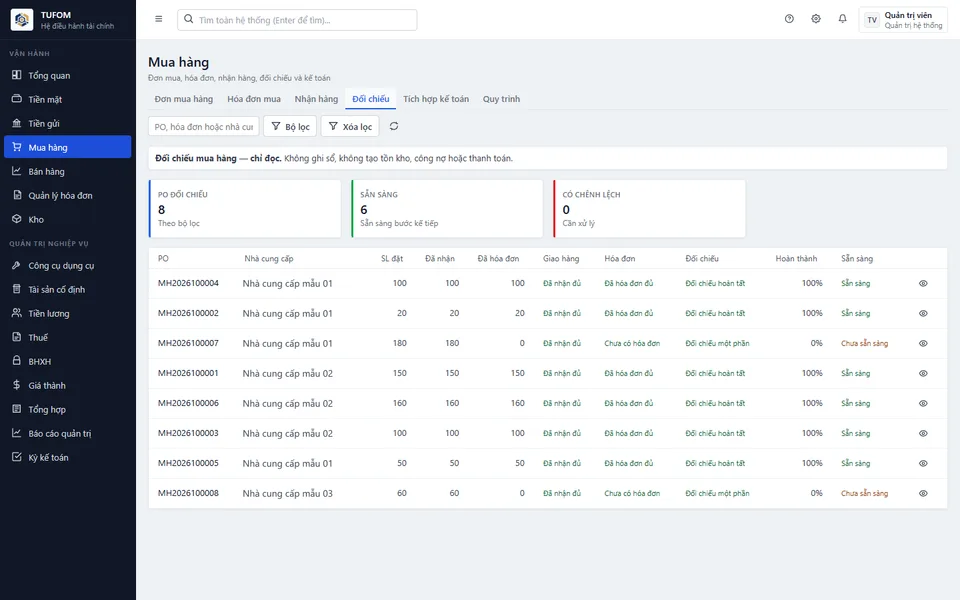Viewport: 960px width, 600px height.
Task: View details of PO MH2026100002 via eye icon
Action: tap(923, 313)
